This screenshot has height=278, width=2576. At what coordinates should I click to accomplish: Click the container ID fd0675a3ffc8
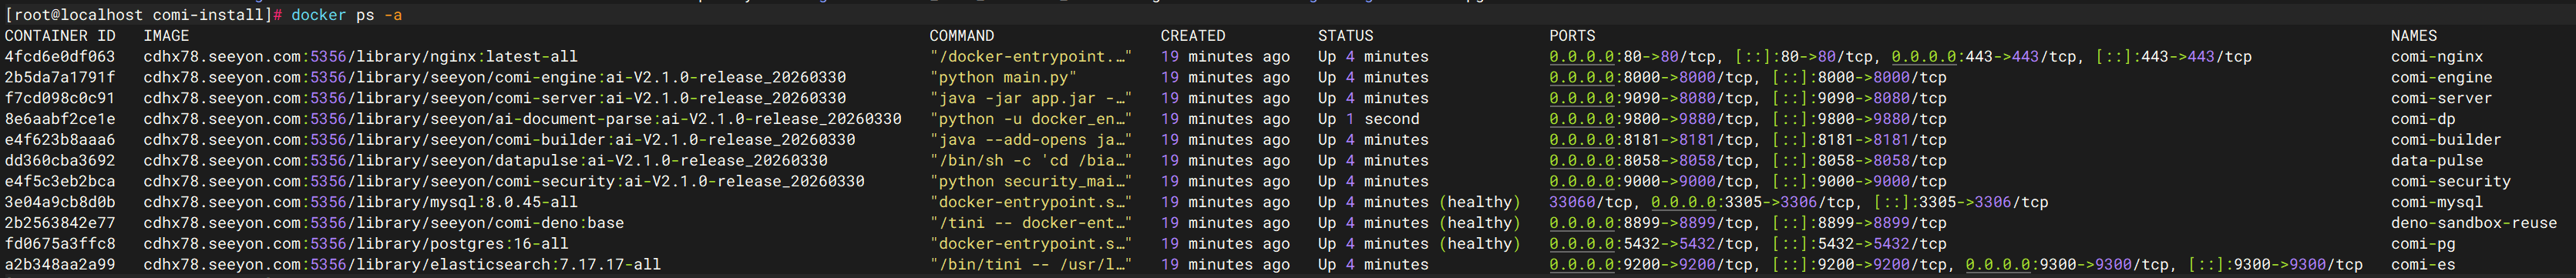pyautogui.click(x=60, y=244)
